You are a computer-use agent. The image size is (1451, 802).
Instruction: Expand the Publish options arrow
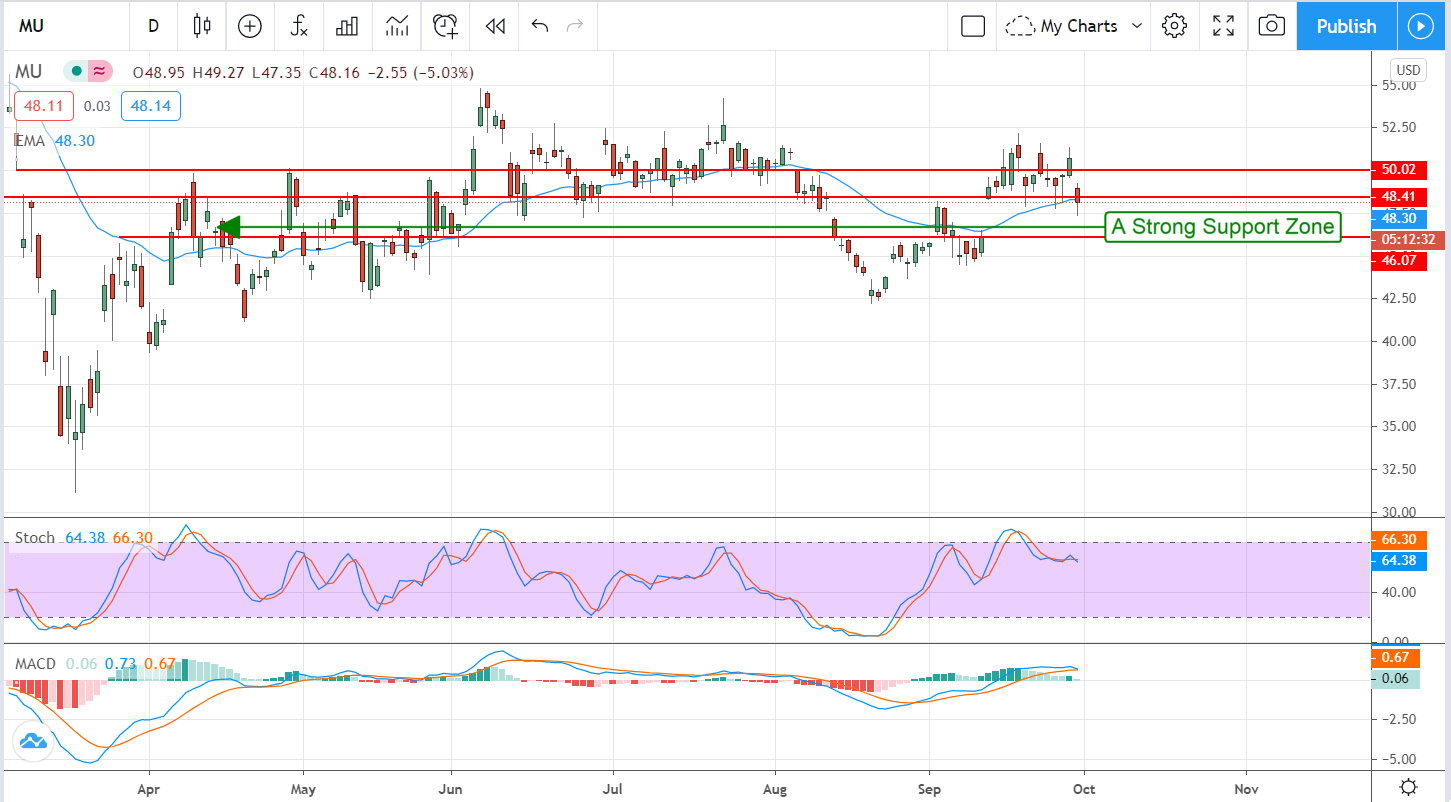(1421, 26)
